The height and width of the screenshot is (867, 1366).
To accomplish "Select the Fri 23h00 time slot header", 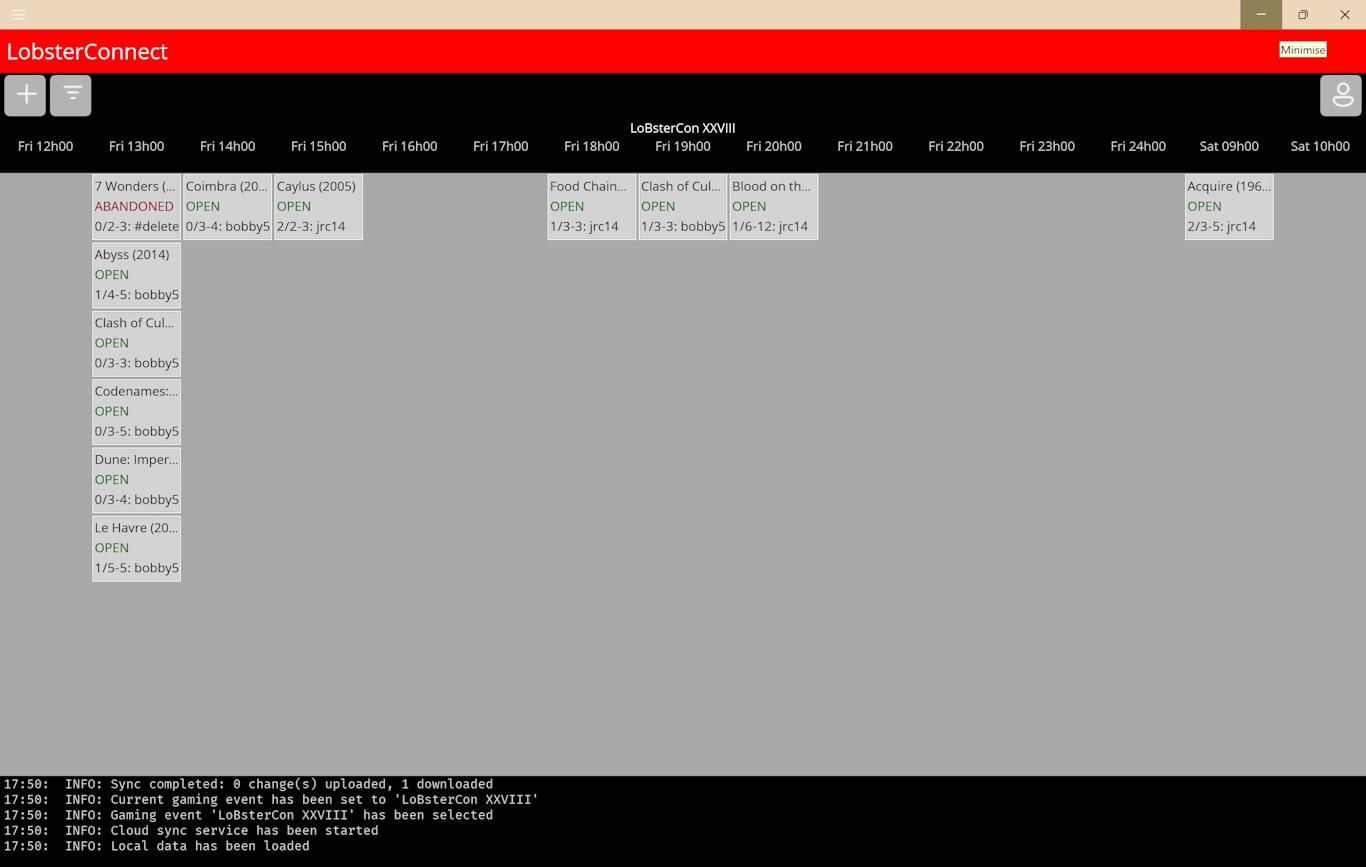I will 1046,146.
